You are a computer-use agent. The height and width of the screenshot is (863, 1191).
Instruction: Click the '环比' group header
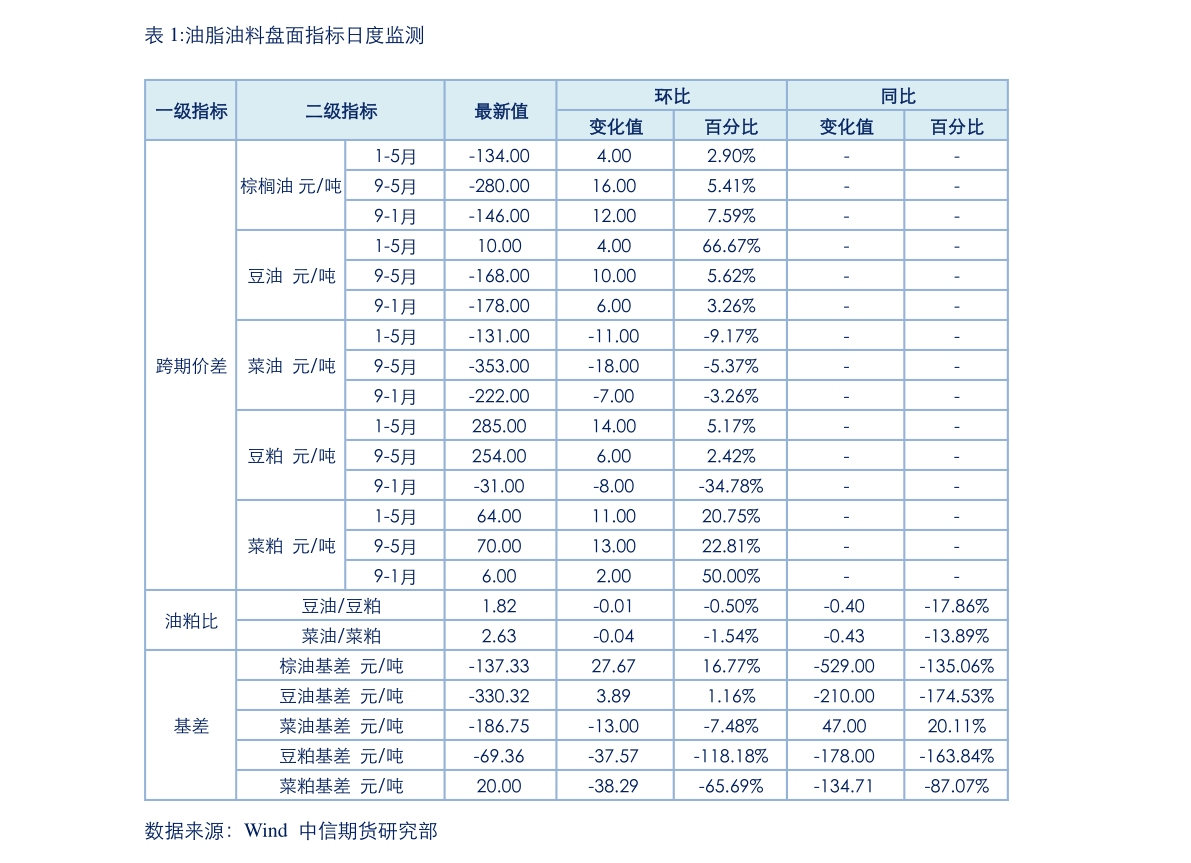[x=672, y=96]
